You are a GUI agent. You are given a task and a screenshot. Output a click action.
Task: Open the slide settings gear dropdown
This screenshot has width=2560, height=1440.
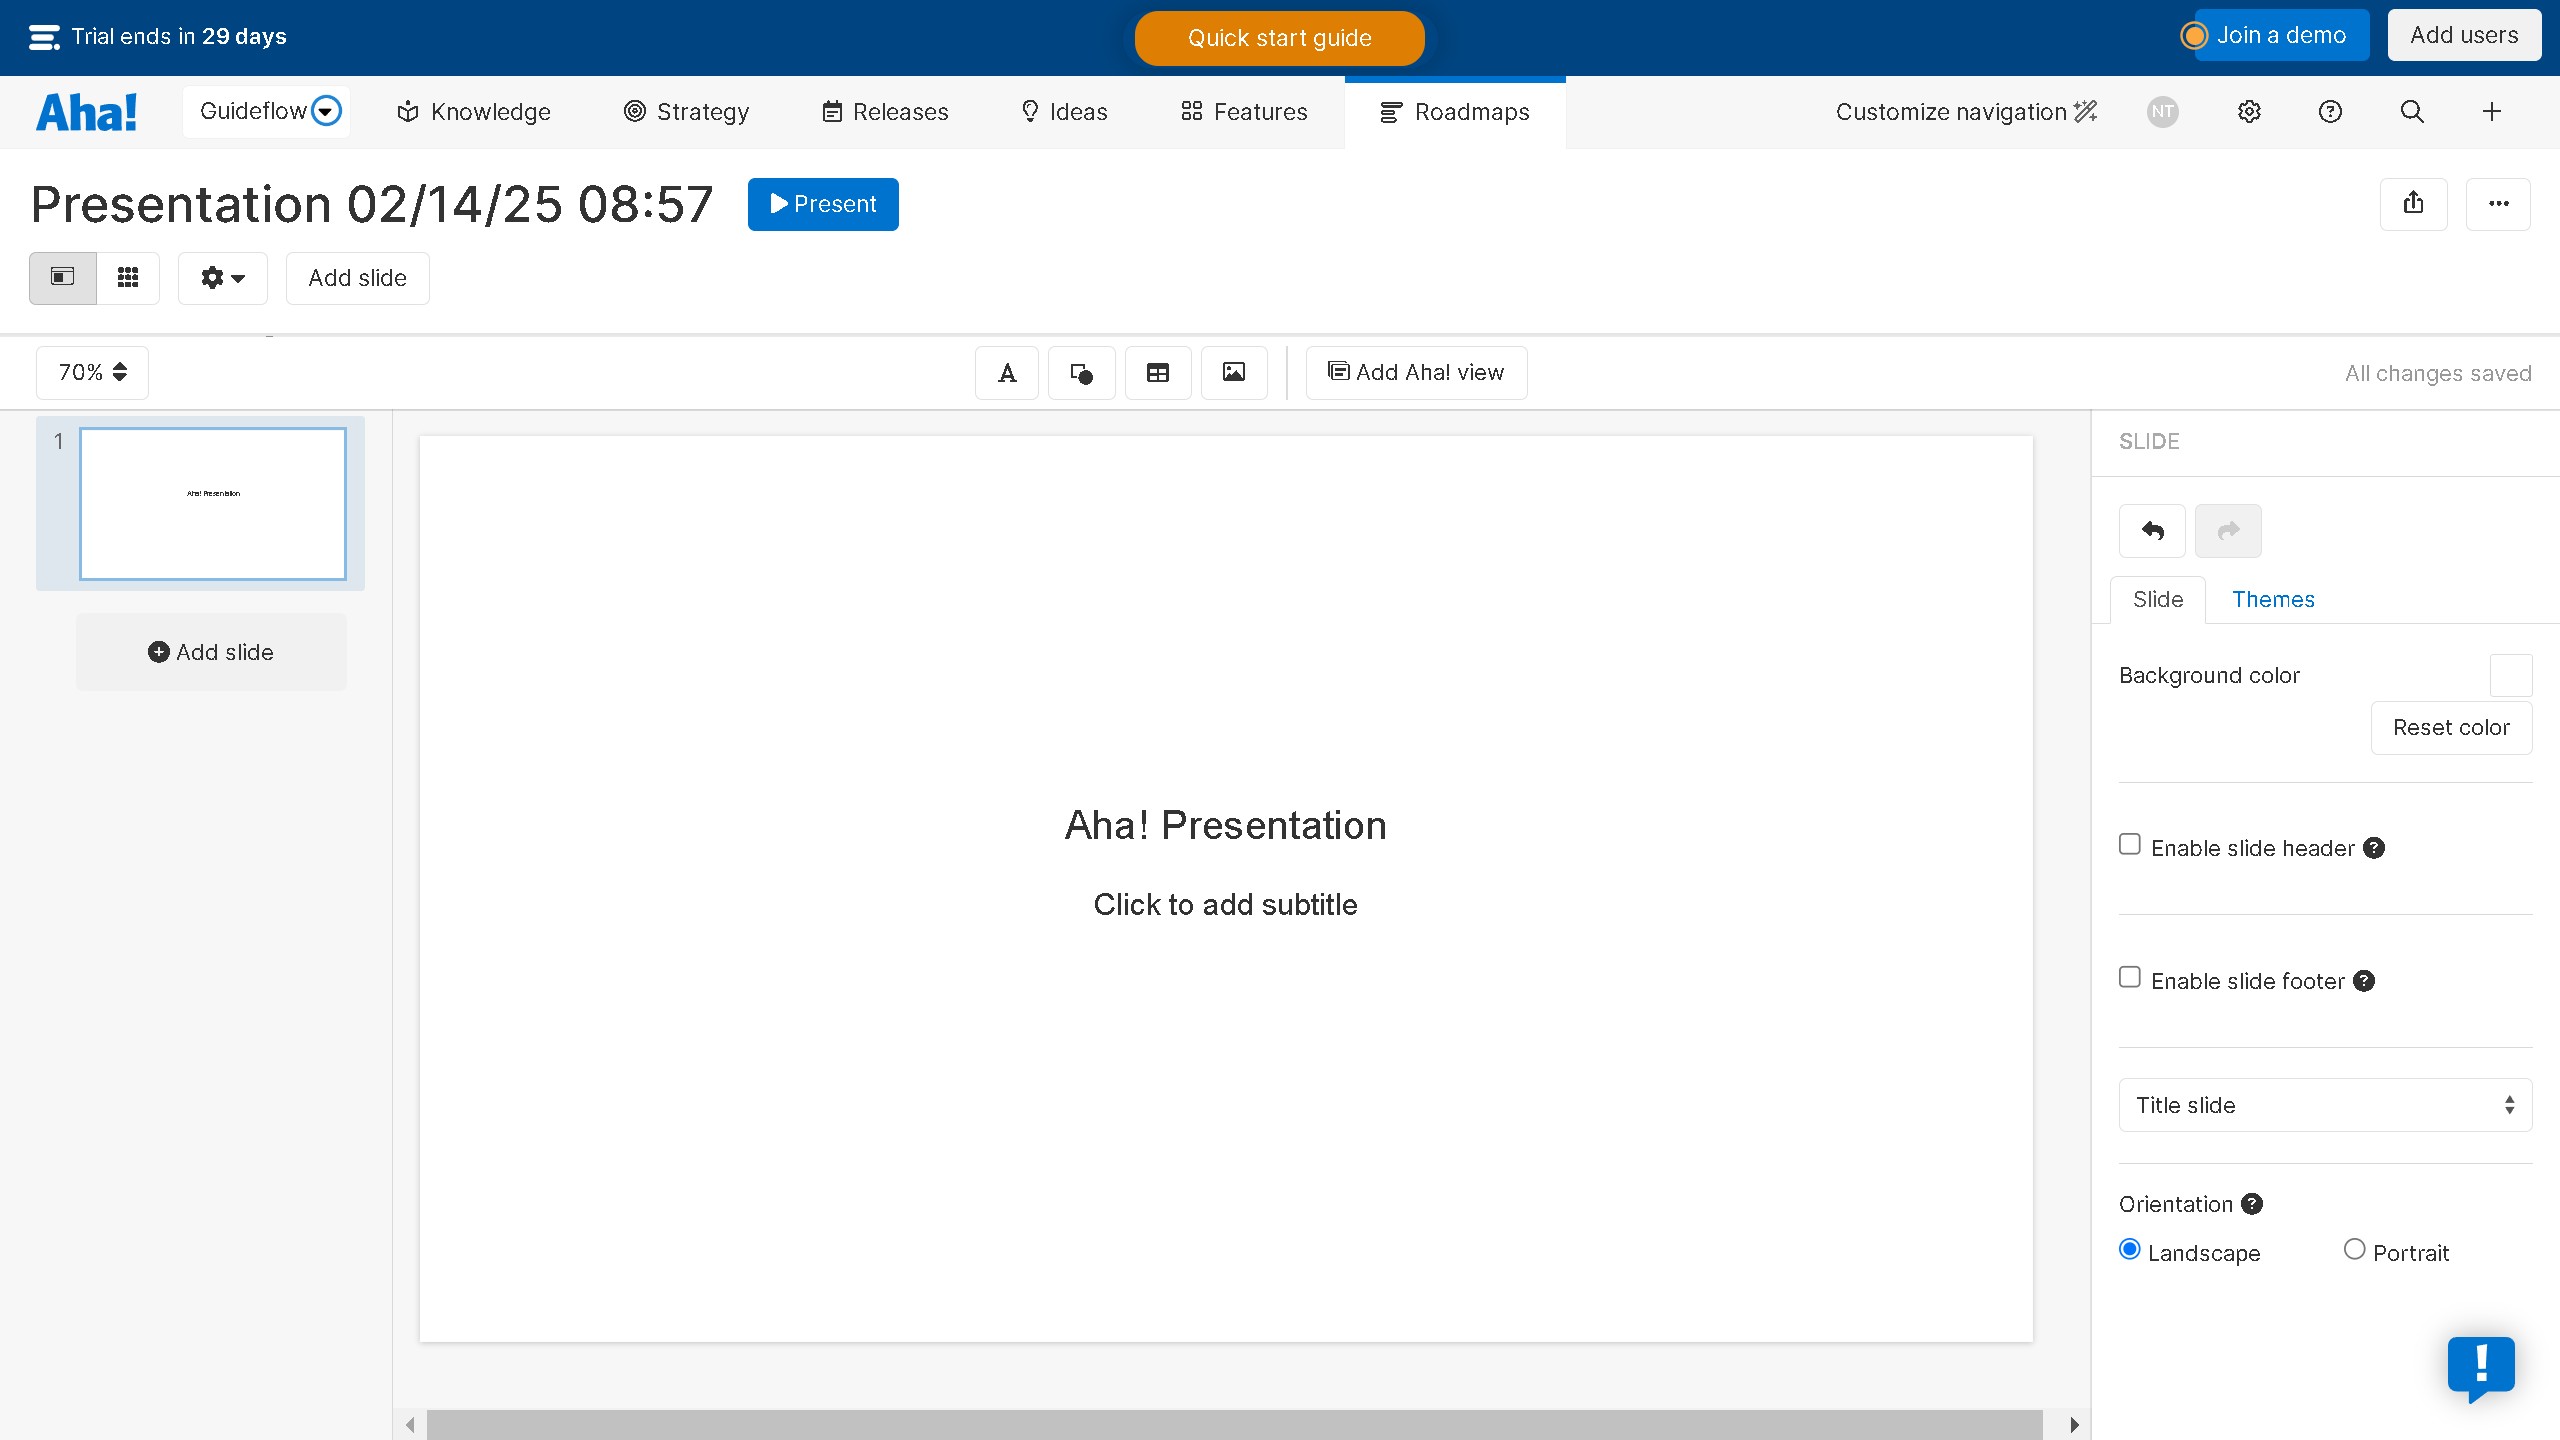coord(222,278)
